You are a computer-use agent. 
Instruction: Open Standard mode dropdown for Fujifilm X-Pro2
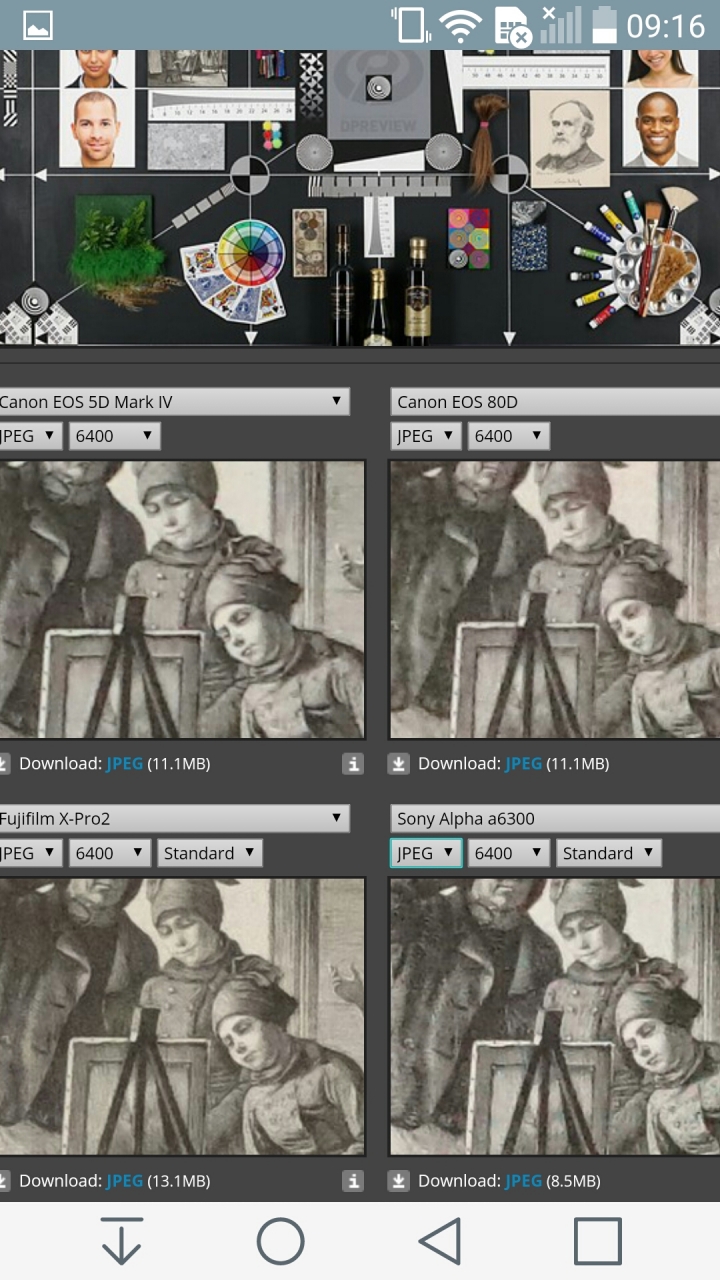210,853
